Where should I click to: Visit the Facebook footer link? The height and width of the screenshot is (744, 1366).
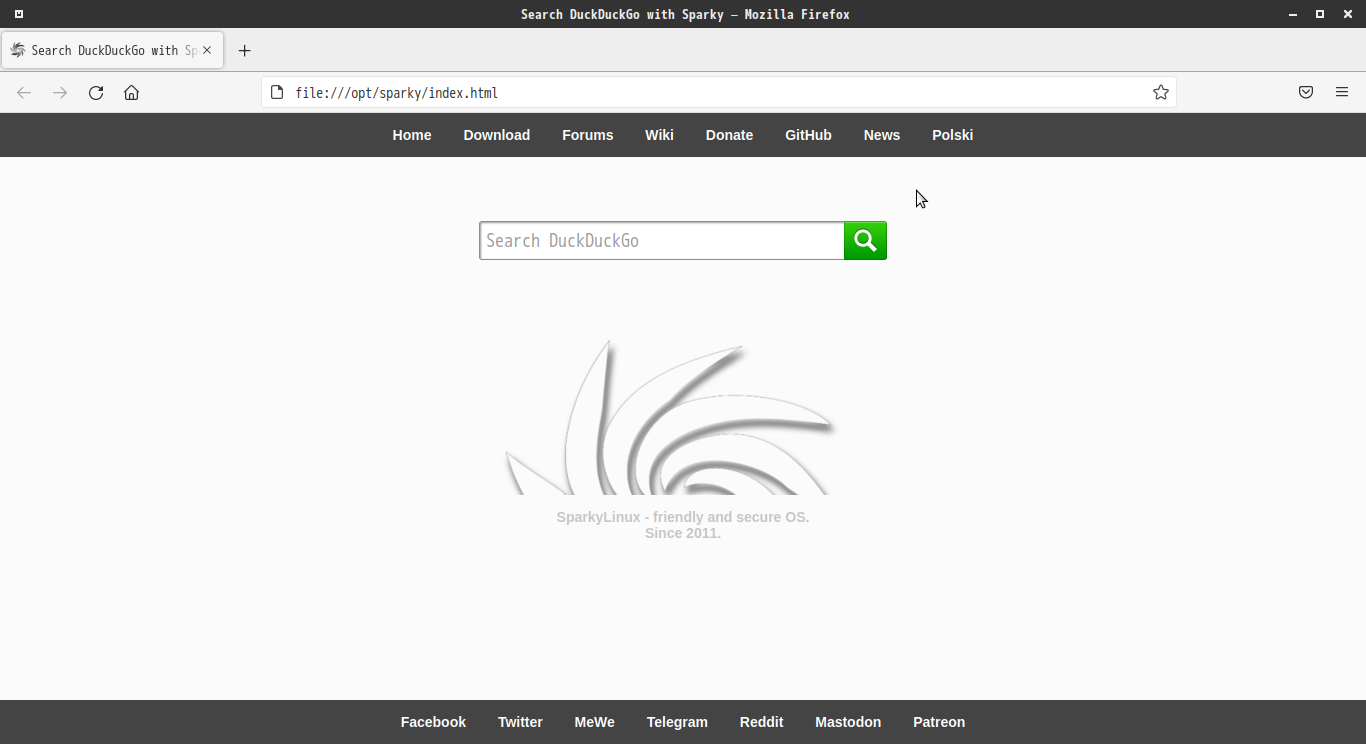click(x=433, y=722)
